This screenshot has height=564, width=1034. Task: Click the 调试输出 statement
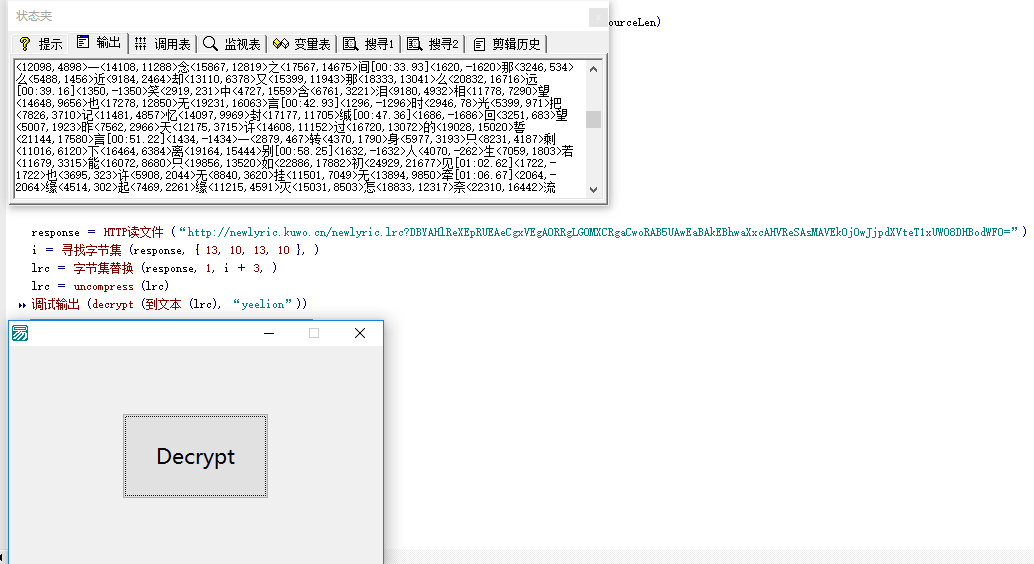pyautogui.click(x=169, y=304)
